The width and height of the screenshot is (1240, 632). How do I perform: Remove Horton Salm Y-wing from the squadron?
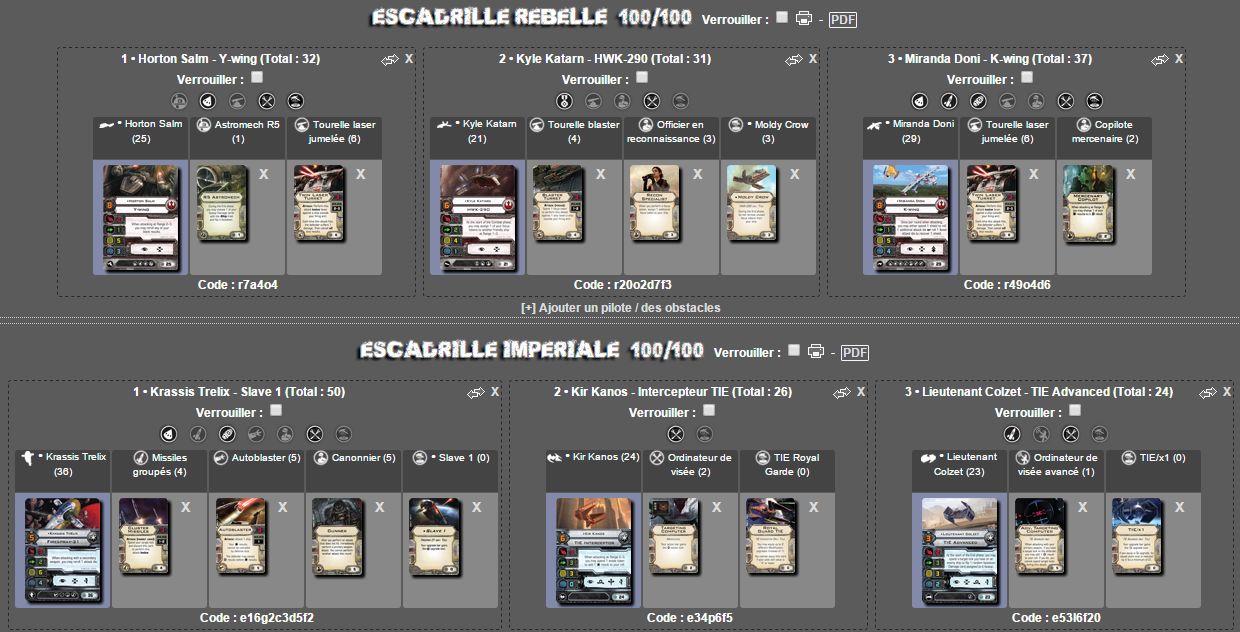(x=408, y=60)
